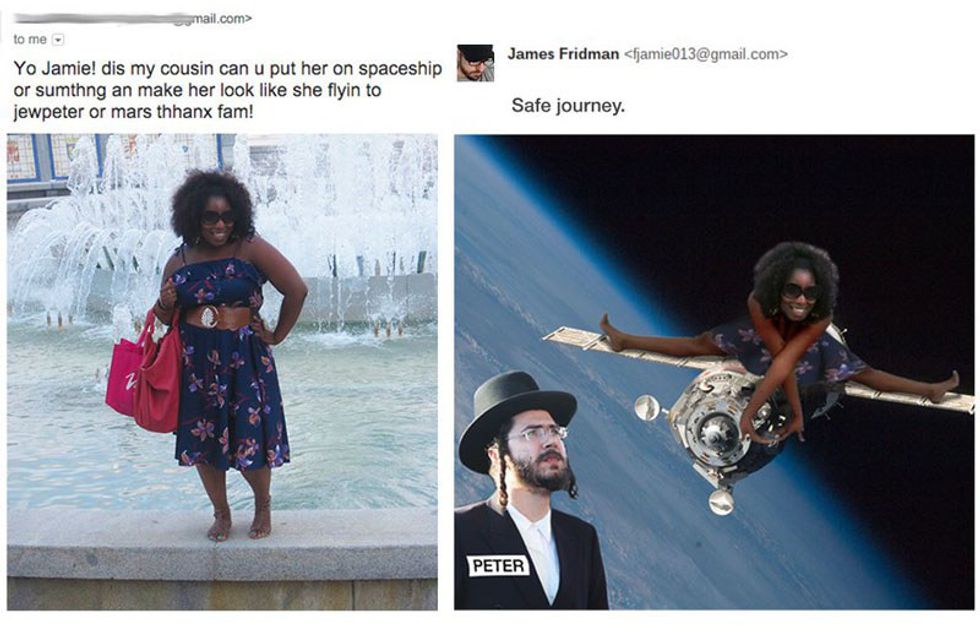Click the PETER name tag label
The image size is (980, 625).
pos(498,566)
